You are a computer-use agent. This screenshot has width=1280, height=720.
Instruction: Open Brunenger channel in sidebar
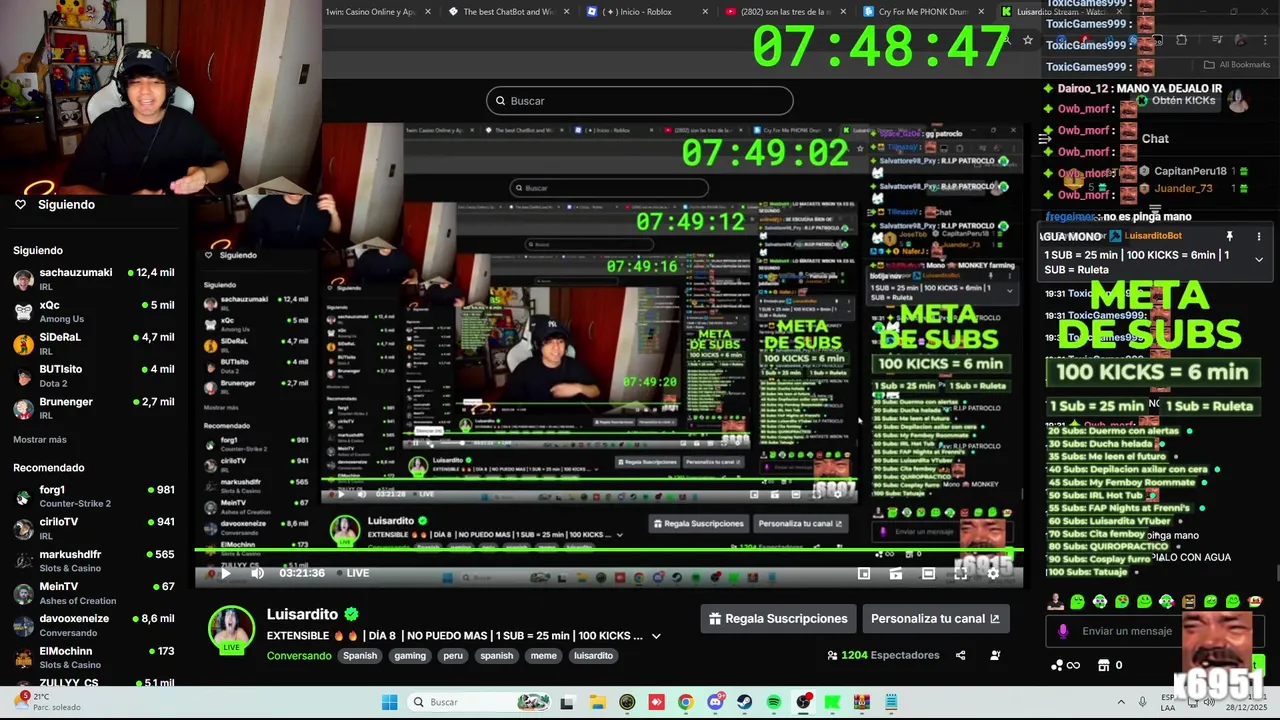coord(93,407)
